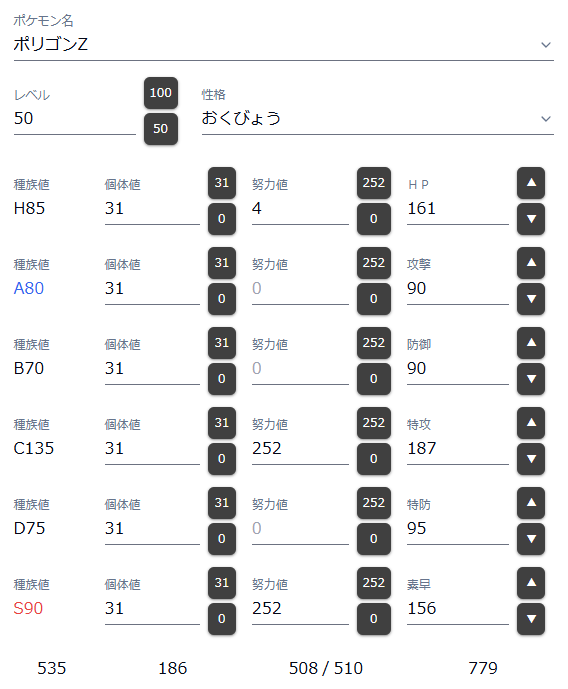Increase the HP stat with up arrow
Screen dimensions: 568x689
click(531, 183)
